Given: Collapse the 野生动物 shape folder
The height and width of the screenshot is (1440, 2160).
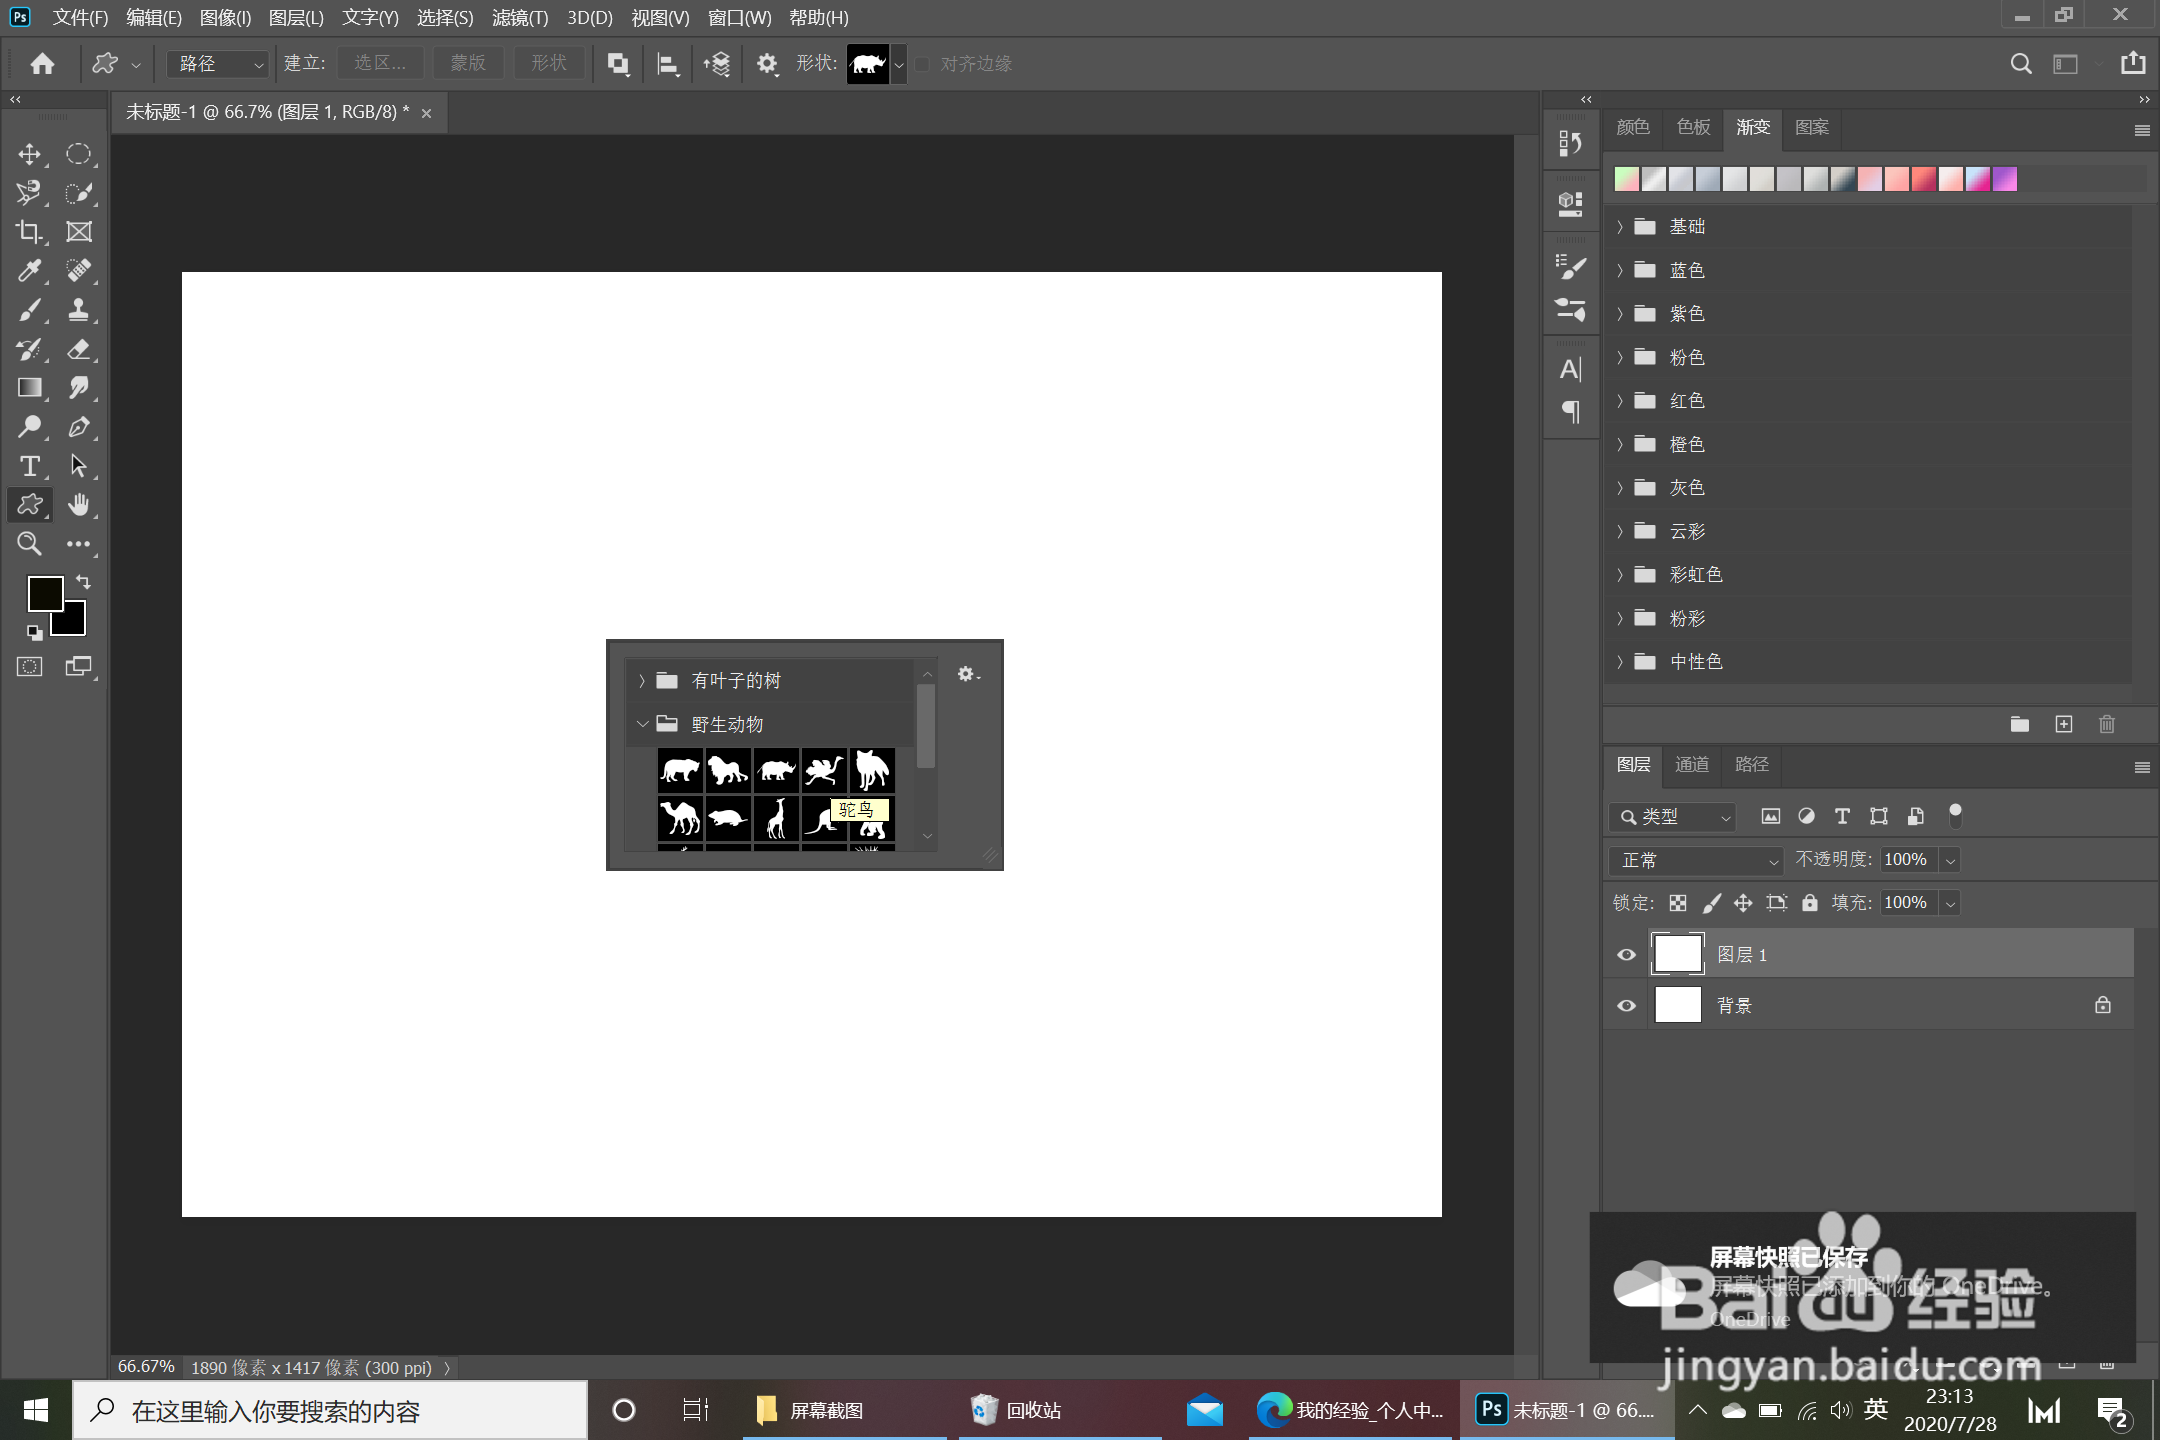Looking at the screenshot, I should [x=642, y=724].
